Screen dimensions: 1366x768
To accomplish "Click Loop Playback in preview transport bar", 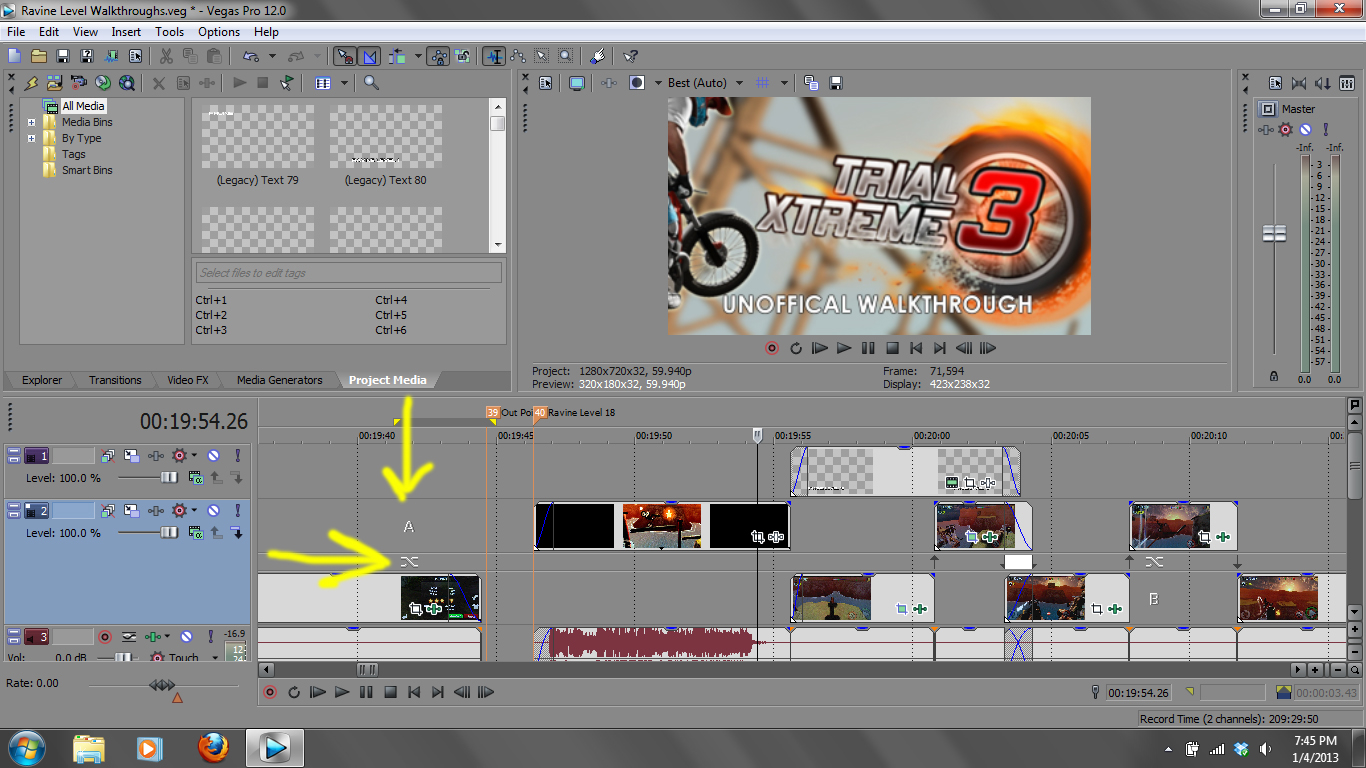I will coord(796,348).
